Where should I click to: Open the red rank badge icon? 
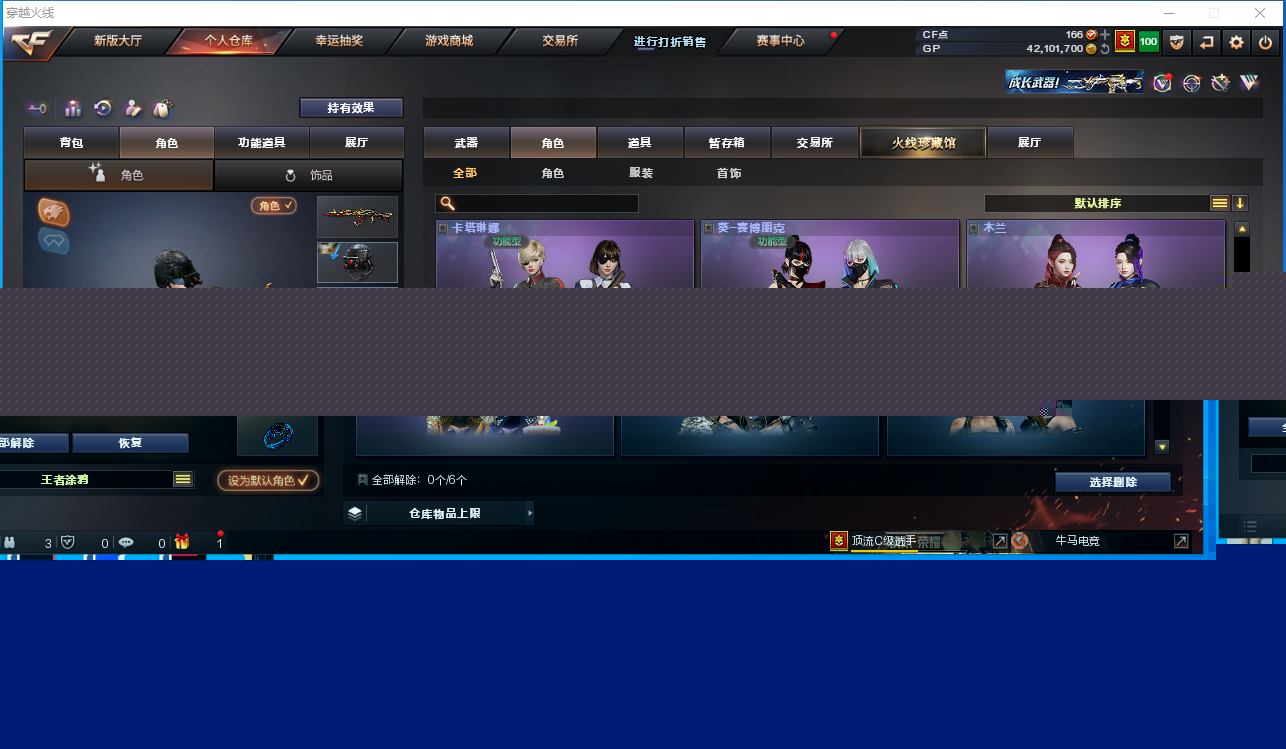click(1125, 42)
